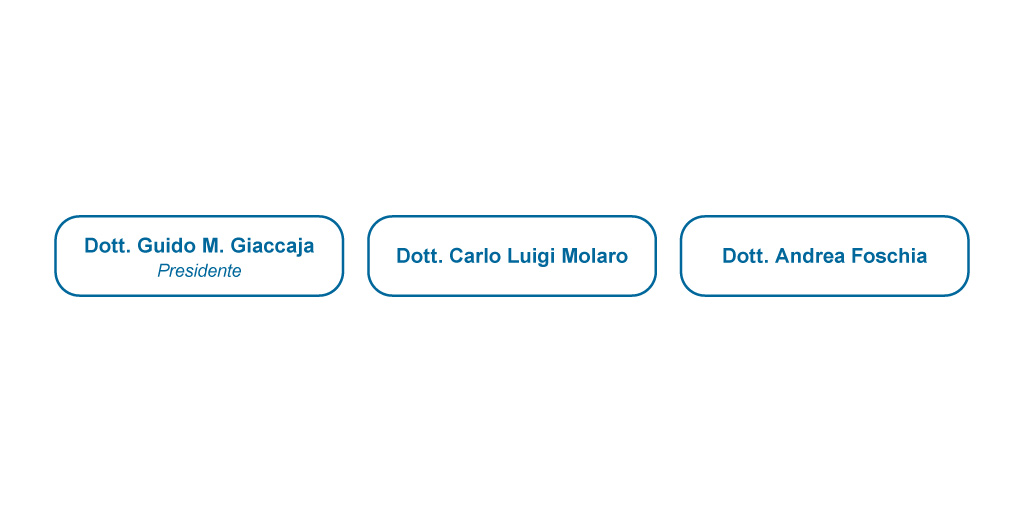Click the rounded outline of the Giaccaja box
The height and width of the screenshot is (512, 1024).
coord(199,216)
